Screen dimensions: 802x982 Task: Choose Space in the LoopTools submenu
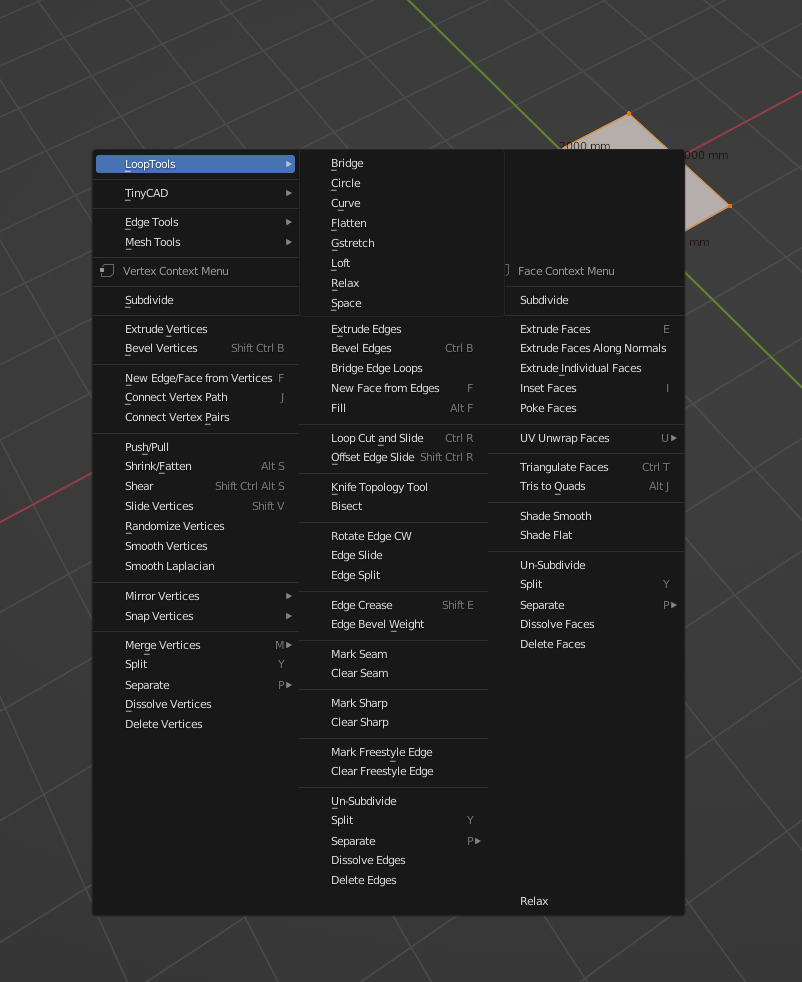[402, 304]
